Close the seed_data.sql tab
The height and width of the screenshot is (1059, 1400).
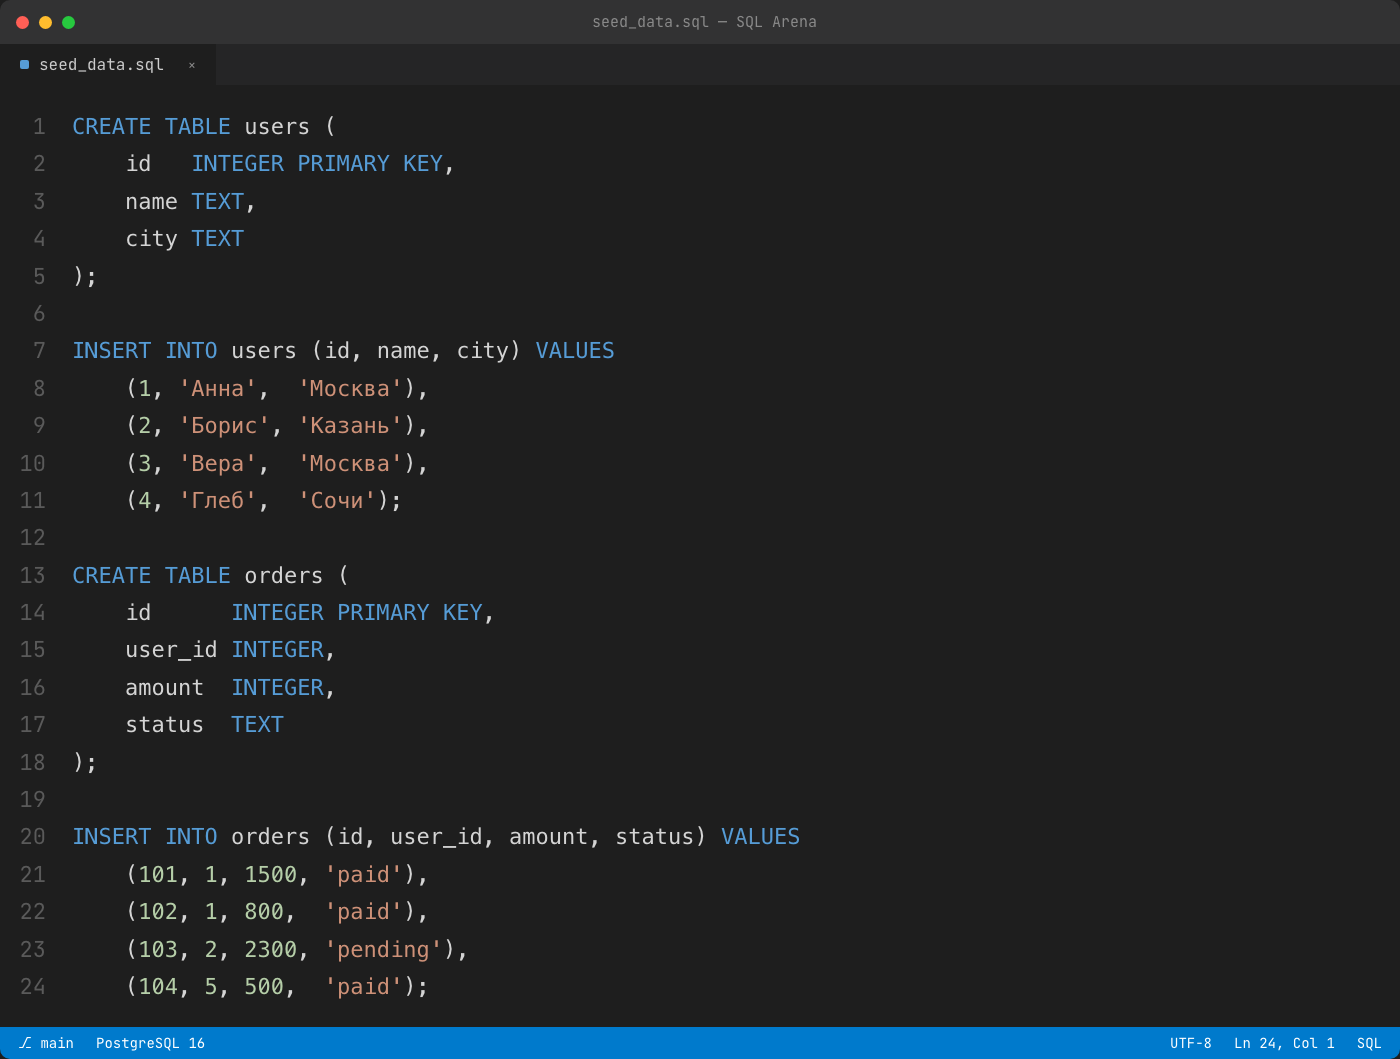(192, 65)
